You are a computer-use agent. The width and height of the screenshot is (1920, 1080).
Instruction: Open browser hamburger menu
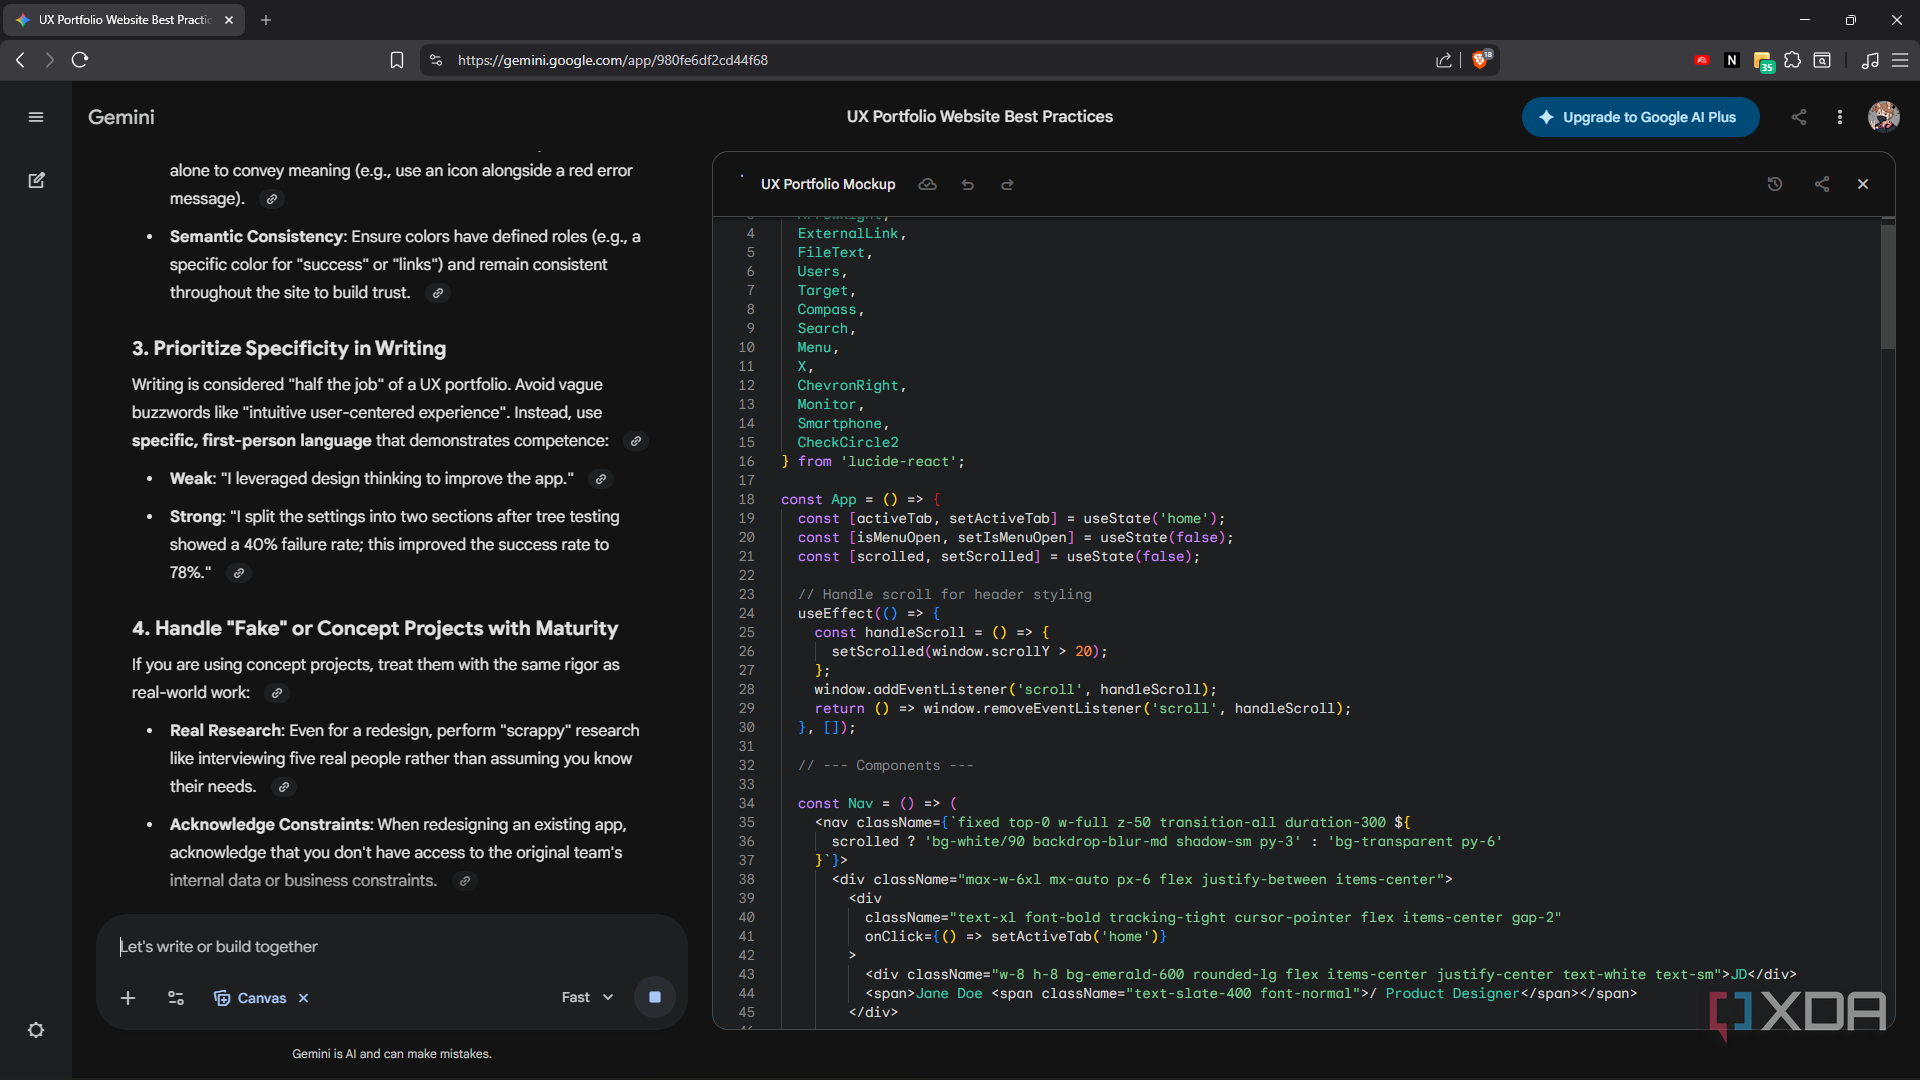click(x=1900, y=60)
